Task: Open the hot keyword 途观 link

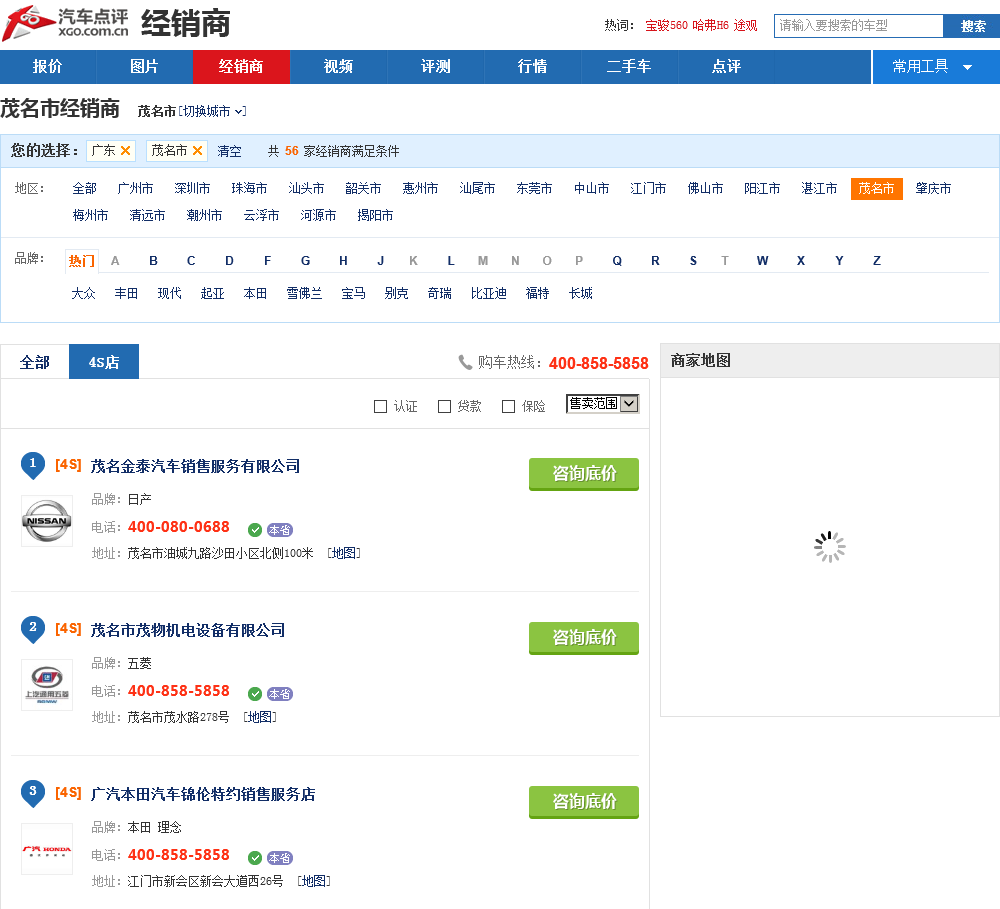Action: (x=746, y=26)
